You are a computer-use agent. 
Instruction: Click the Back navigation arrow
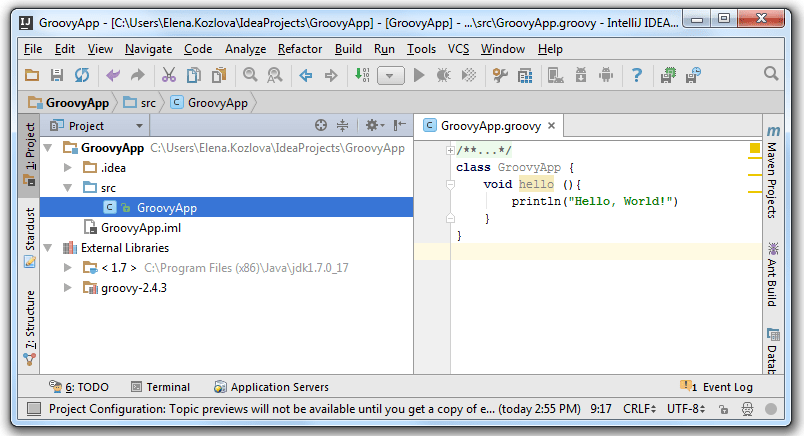[x=306, y=75]
